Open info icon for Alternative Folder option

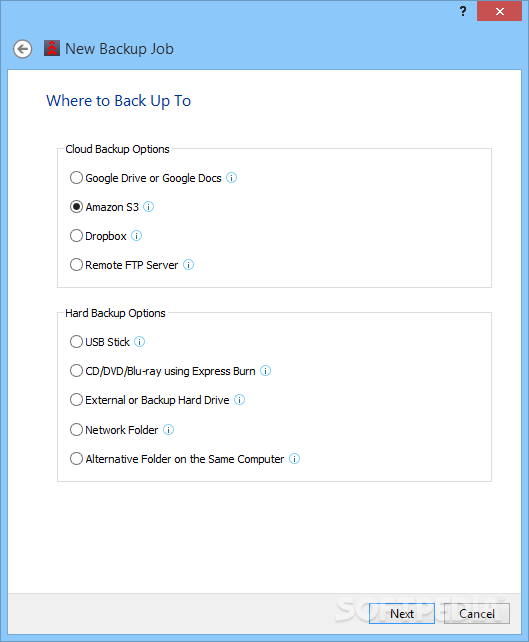[294, 459]
